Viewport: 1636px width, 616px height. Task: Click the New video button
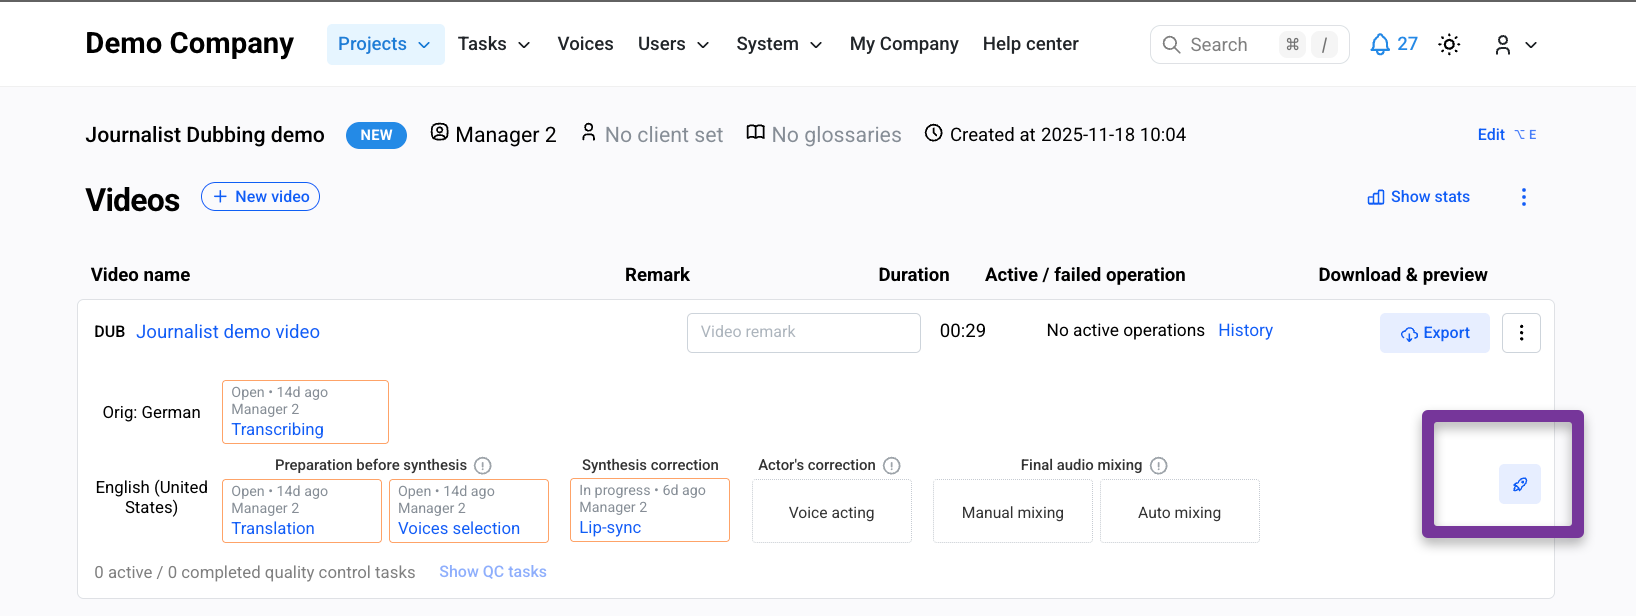click(260, 197)
